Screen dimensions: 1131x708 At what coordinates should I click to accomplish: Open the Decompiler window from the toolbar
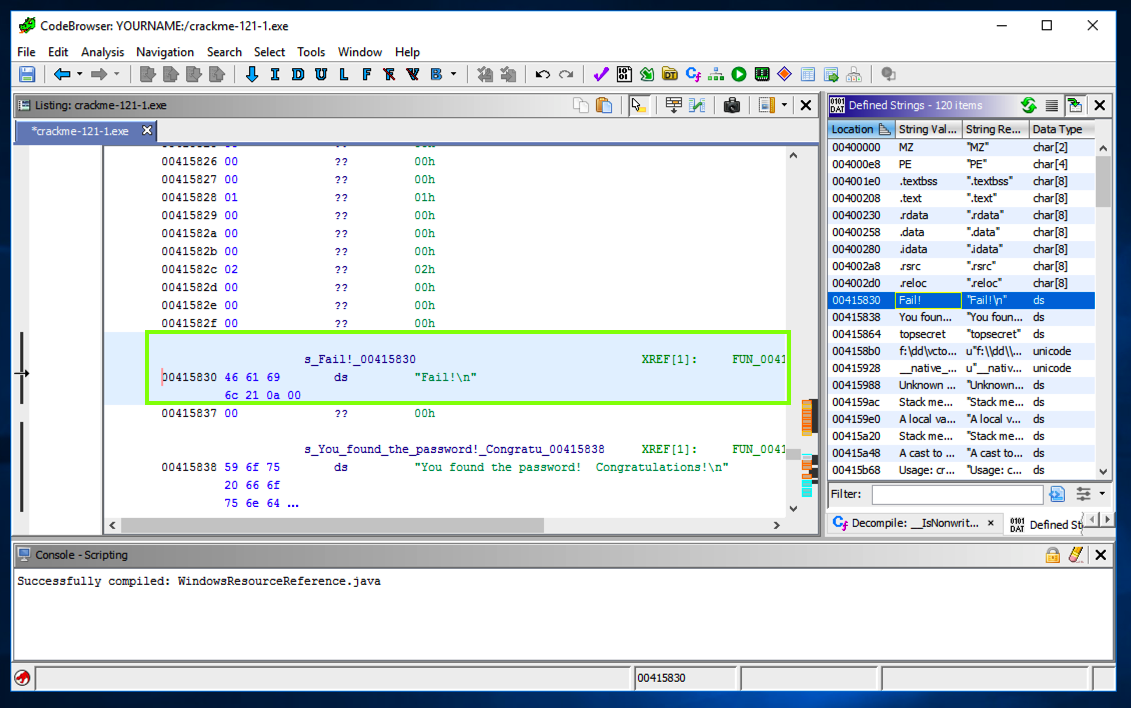pos(693,75)
